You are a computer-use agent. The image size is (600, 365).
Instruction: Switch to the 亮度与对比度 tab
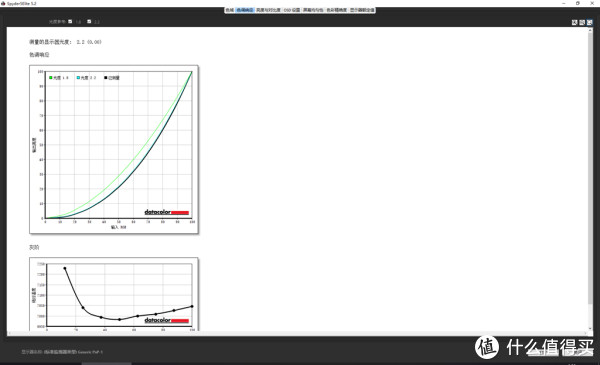tap(268, 10)
